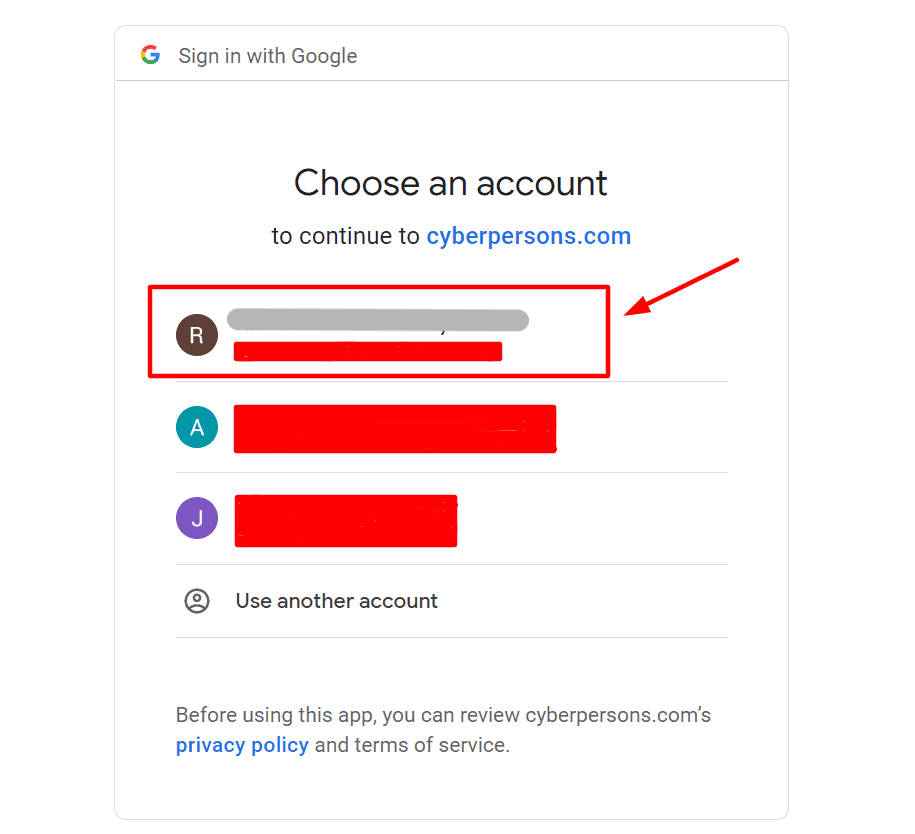Screen dimensions: 915x834
Task: Click the 'and terms of service' text
Action: [x=412, y=745]
